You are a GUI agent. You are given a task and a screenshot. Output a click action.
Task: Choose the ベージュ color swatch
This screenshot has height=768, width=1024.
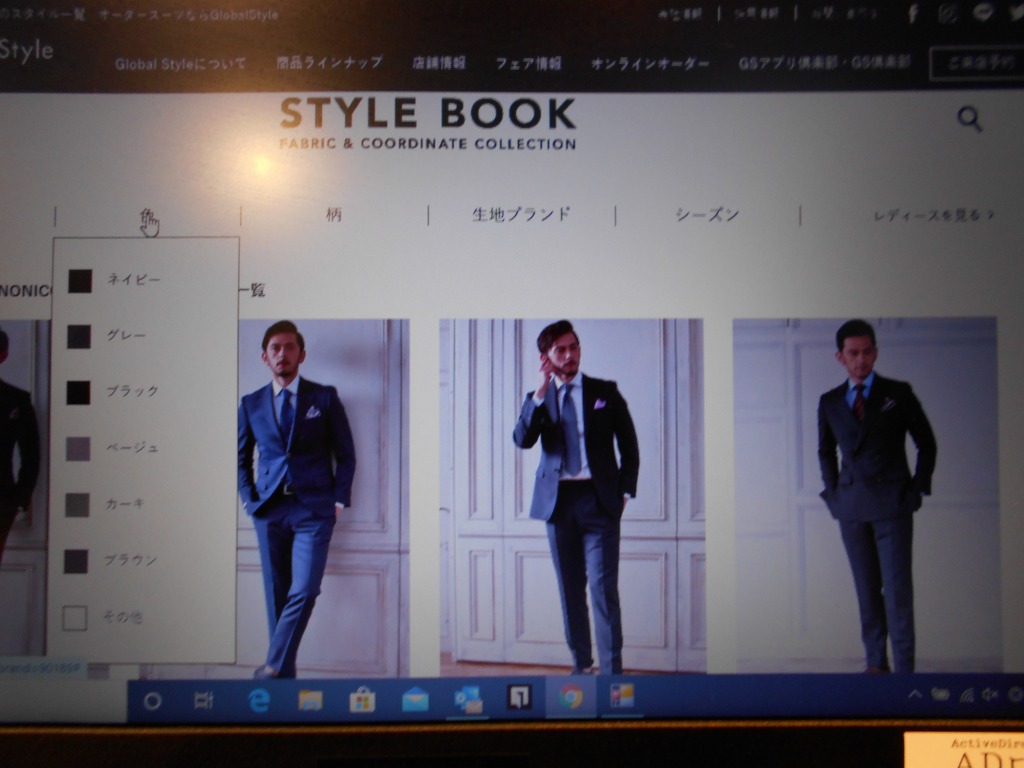pos(78,449)
